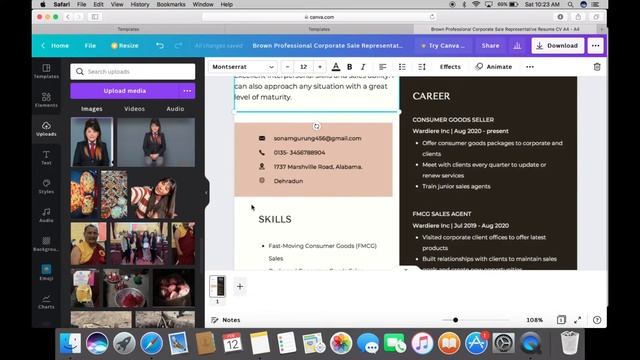
Task: Open the Upload media options dropdown
Action: 187,91
